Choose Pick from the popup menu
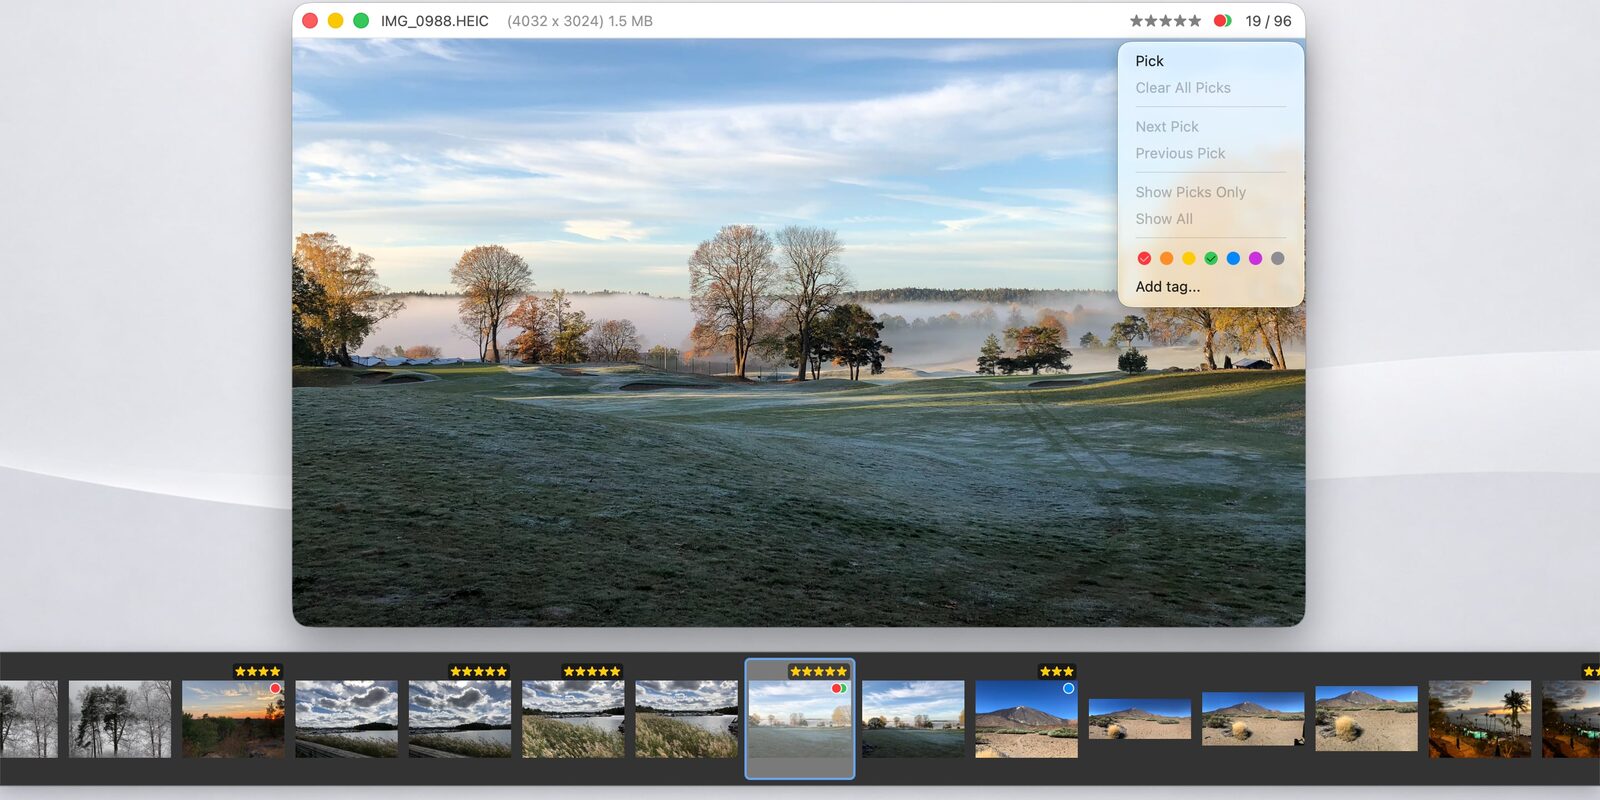This screenshot has height=800, width=1600. tap(1149, 61)
